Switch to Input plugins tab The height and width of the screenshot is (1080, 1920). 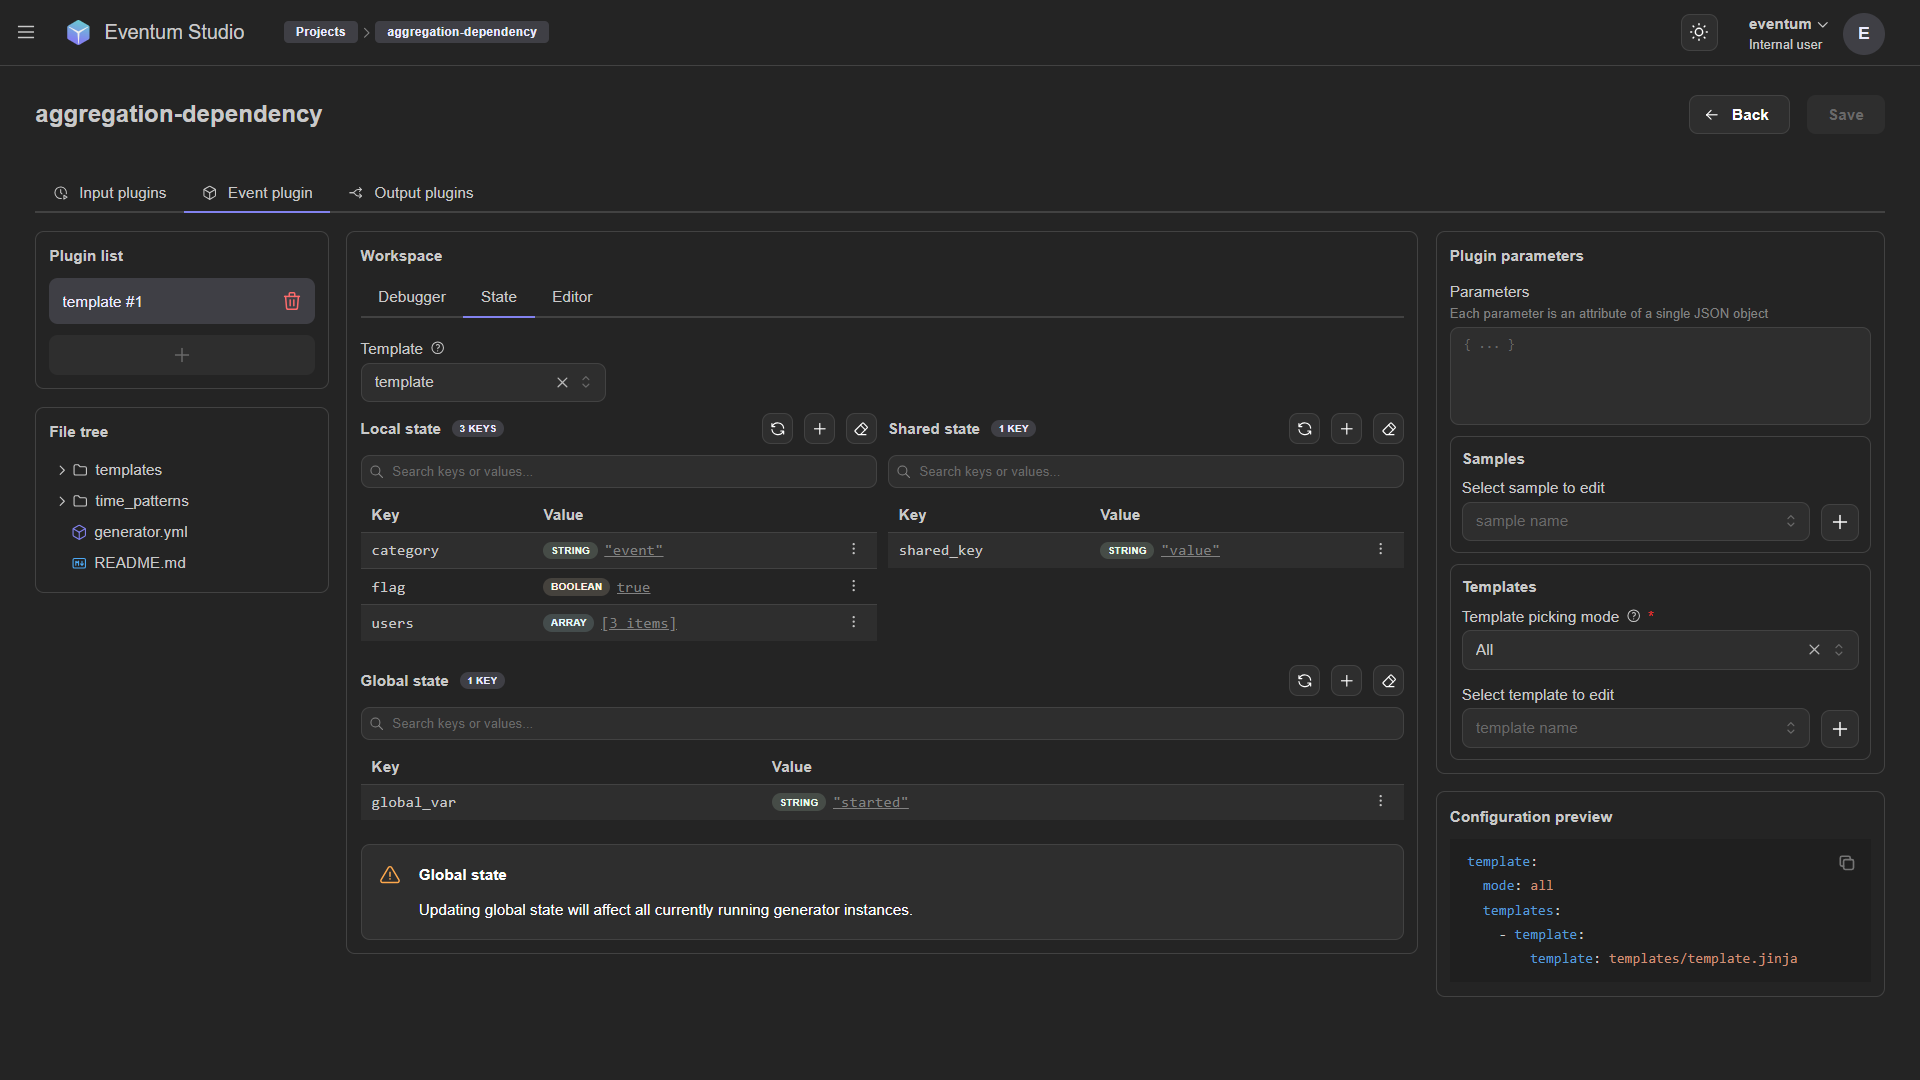click(x=110, y=193)
